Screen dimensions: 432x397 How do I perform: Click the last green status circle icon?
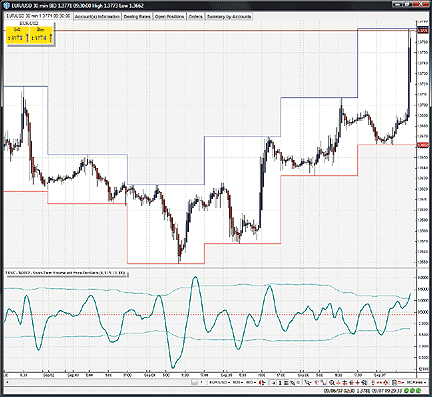[419, 391]
